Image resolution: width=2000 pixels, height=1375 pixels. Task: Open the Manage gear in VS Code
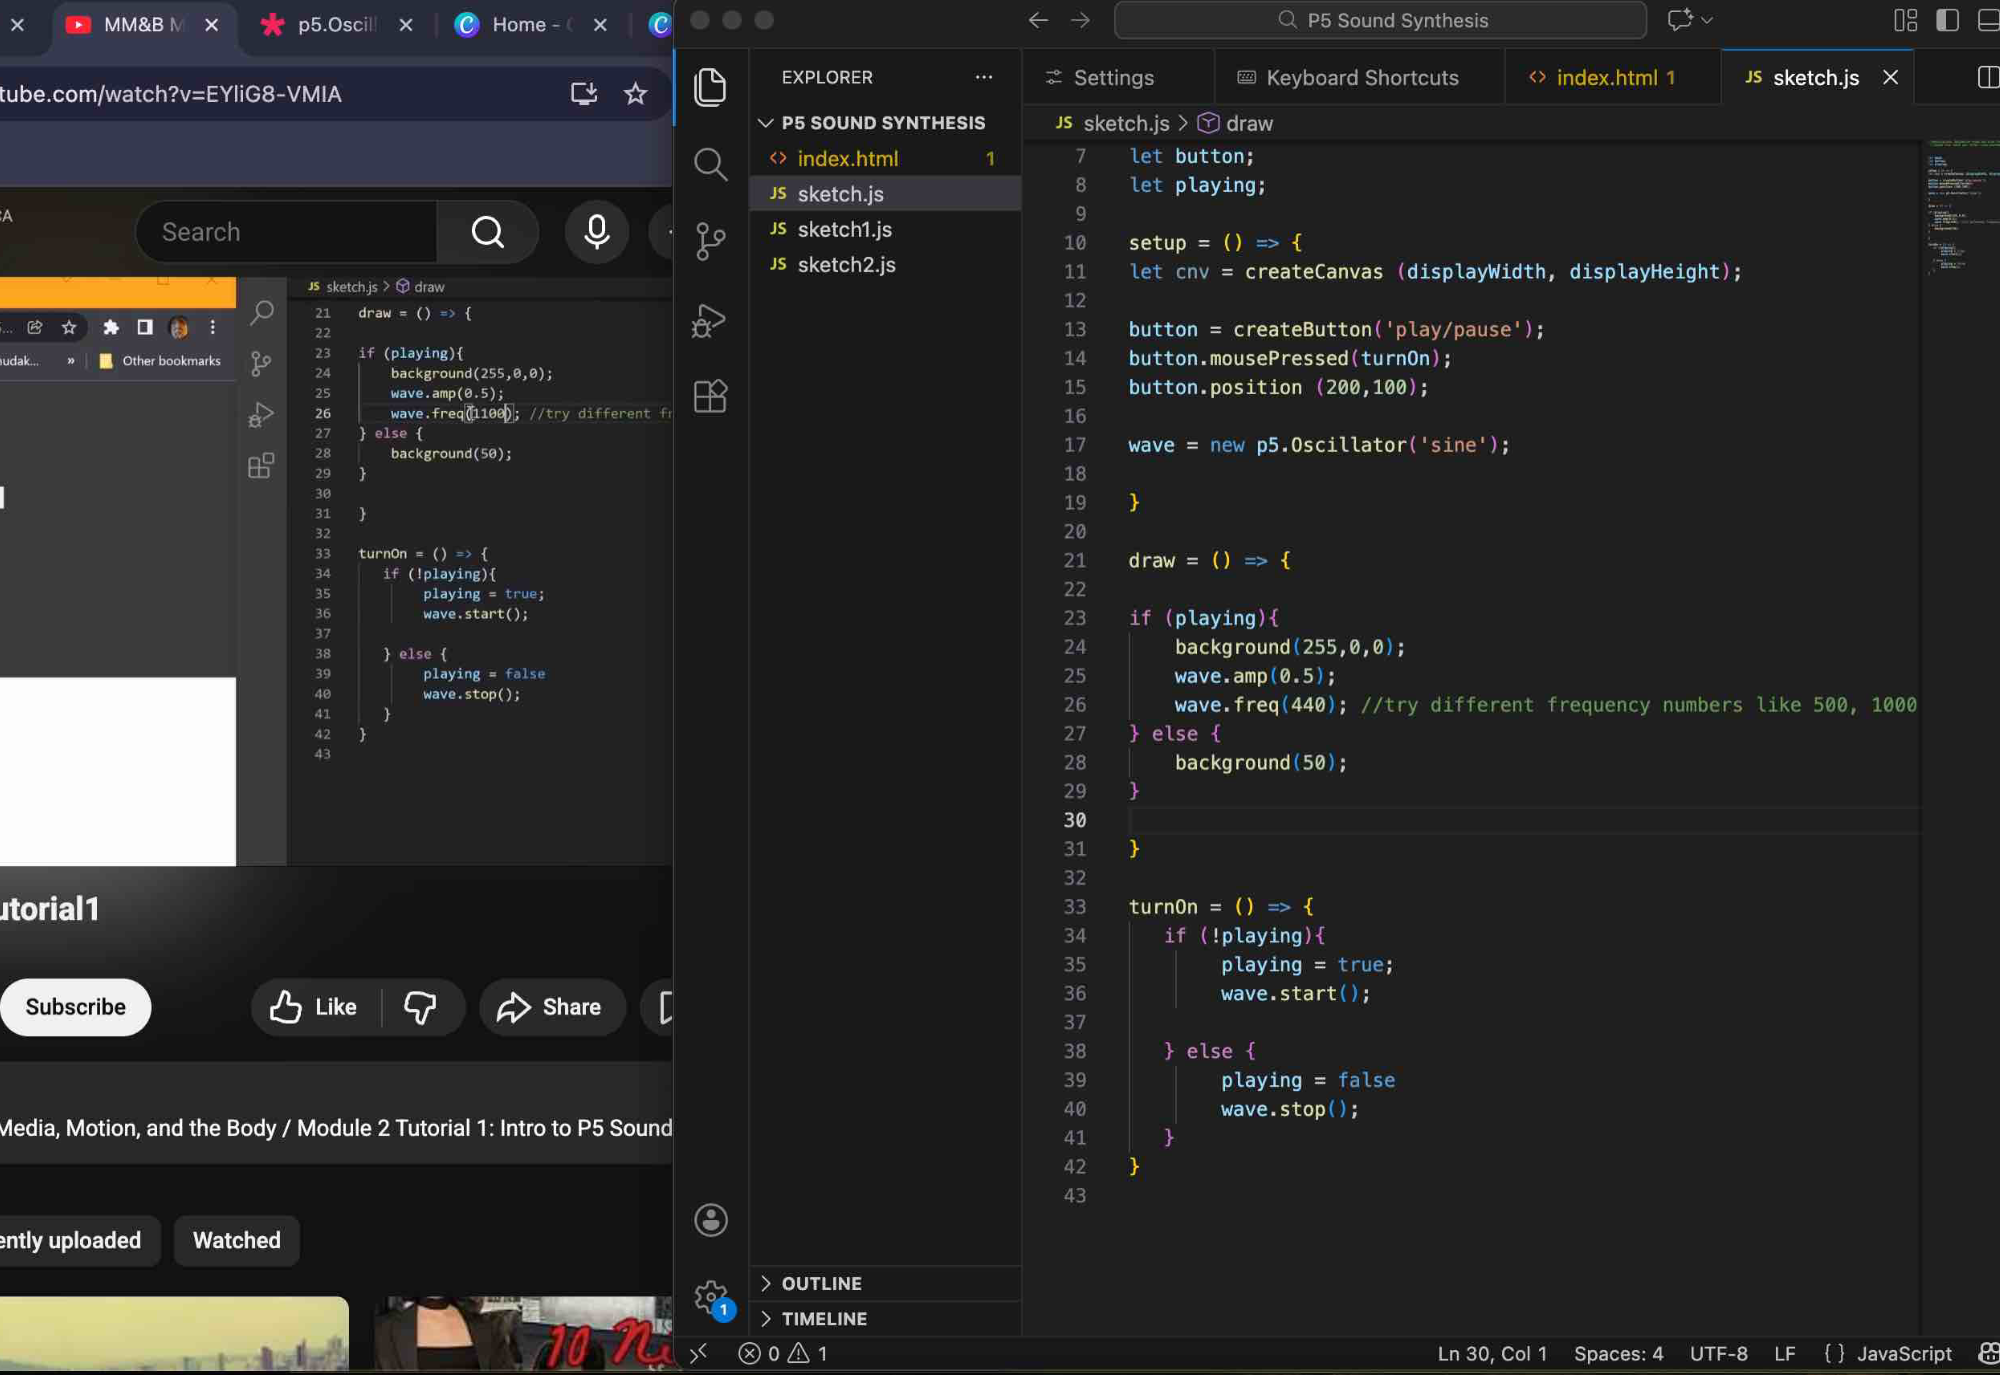coord(711,1297)
